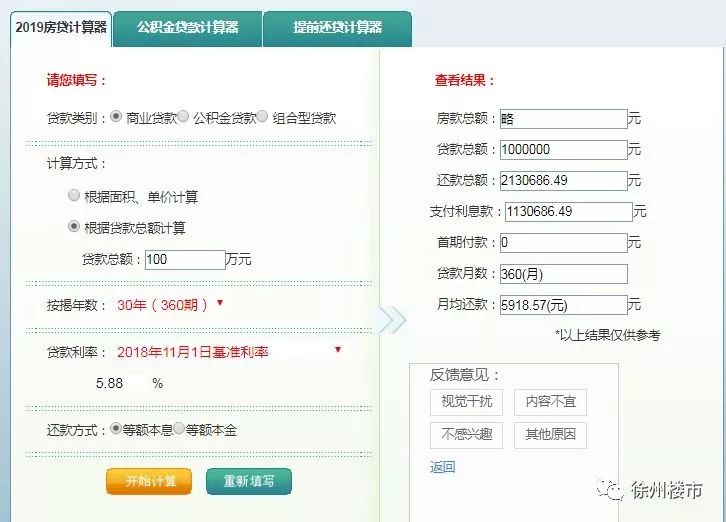
Task: Click the 房款总额 result field
Action: (x=563, y=119)
